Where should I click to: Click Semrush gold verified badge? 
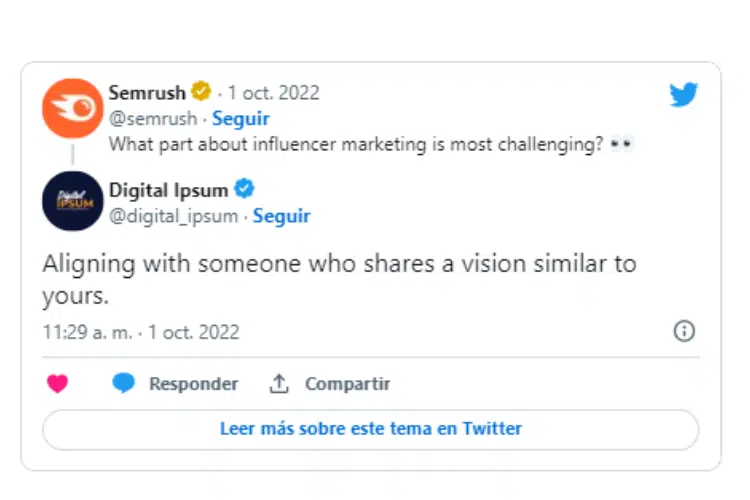point(201,91)
